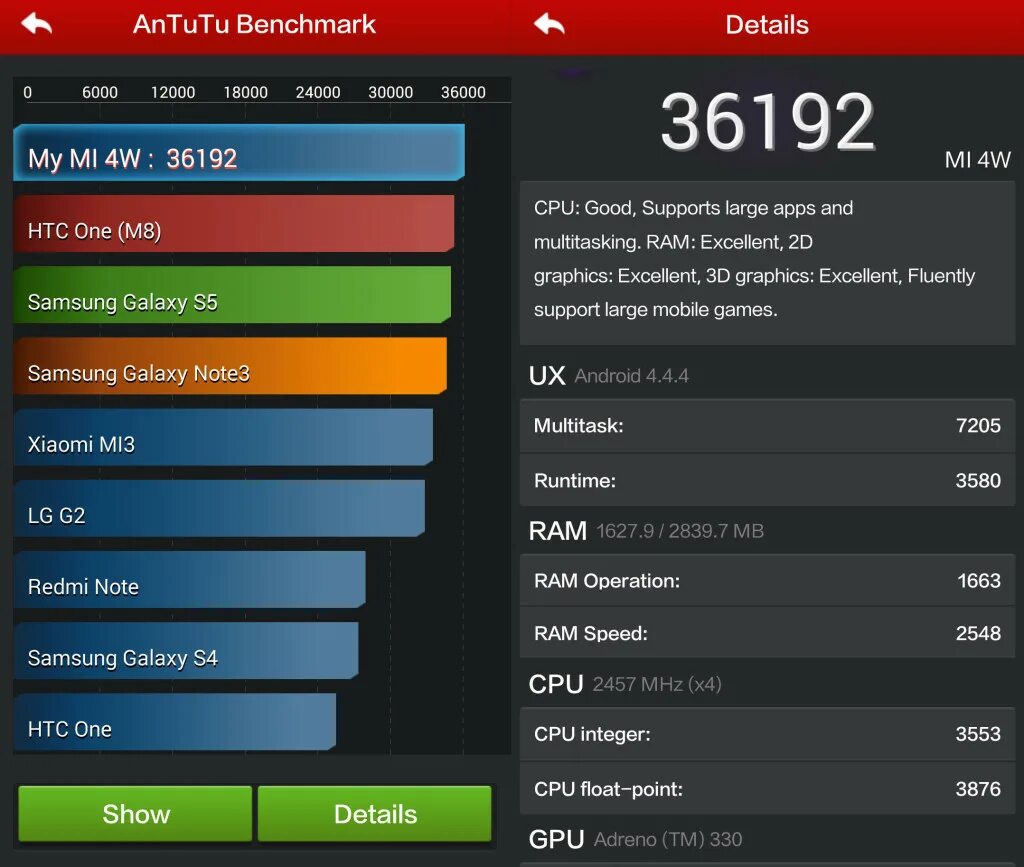Viewport: 1024px width, 867px height.
Task: Tap the RAM Operation score row
Action: click(x=767, y=580)
